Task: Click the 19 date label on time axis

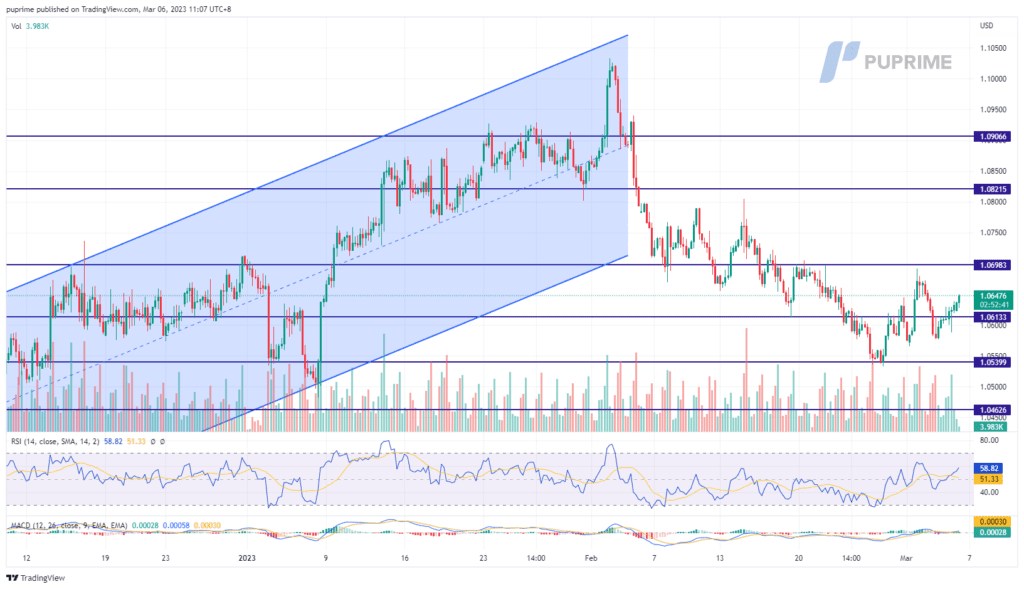Action: pos(105,558)
